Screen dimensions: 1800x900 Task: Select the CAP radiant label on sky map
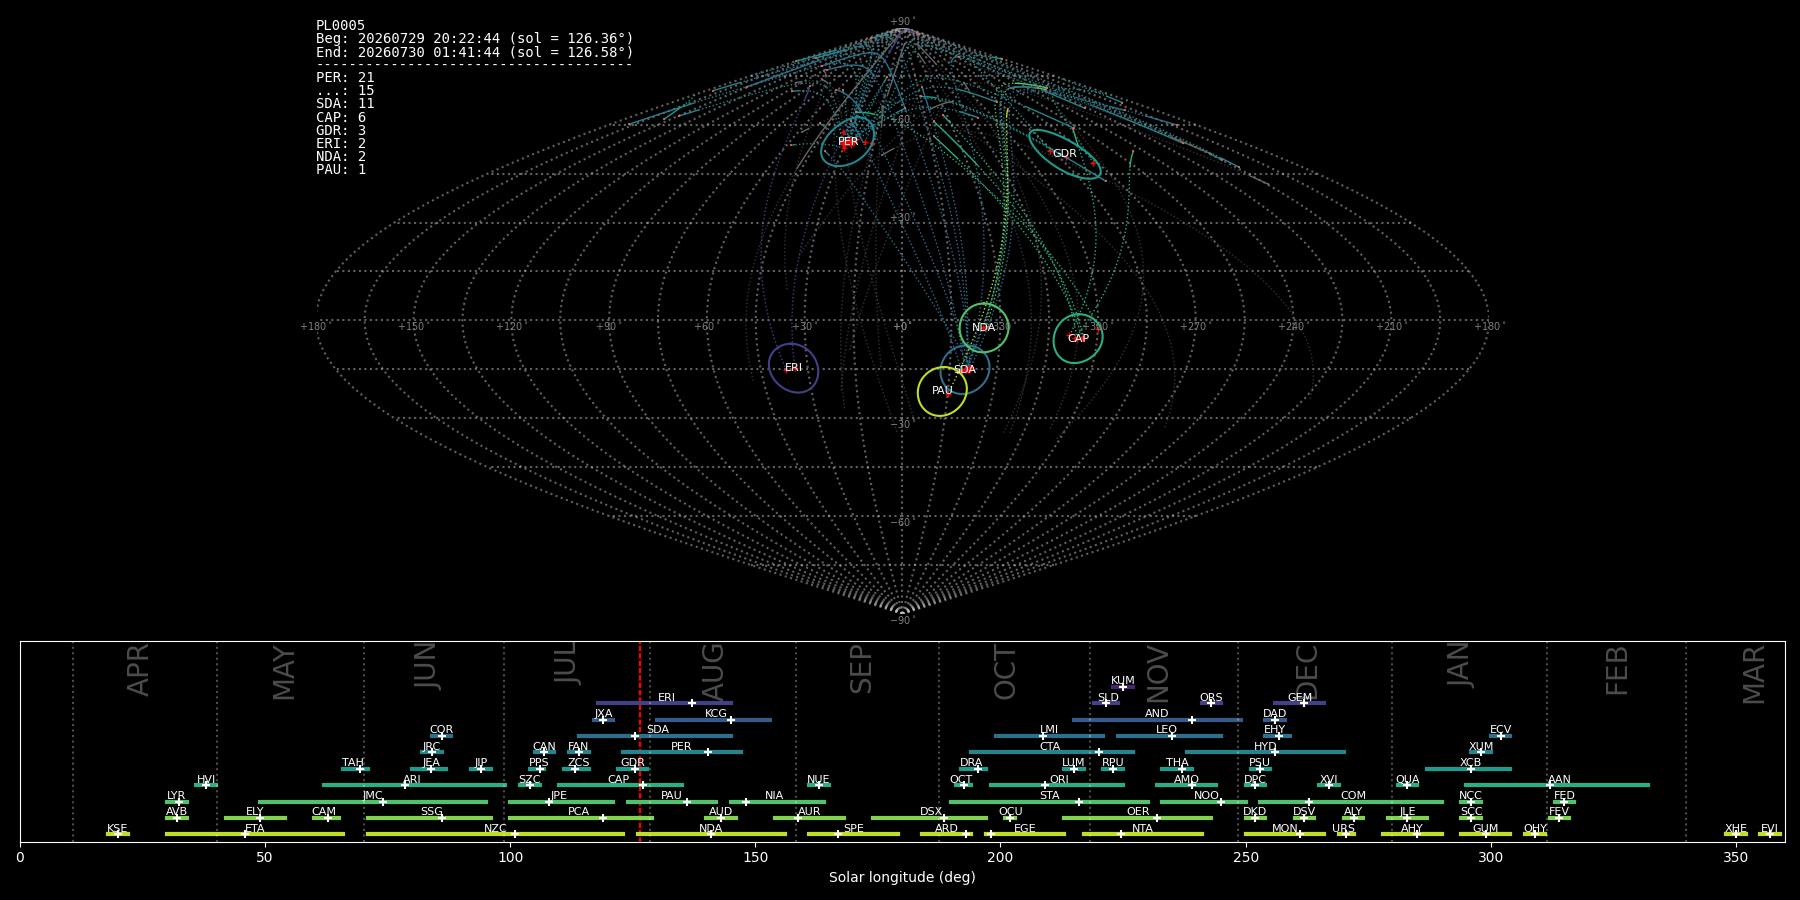[1078, 339]
